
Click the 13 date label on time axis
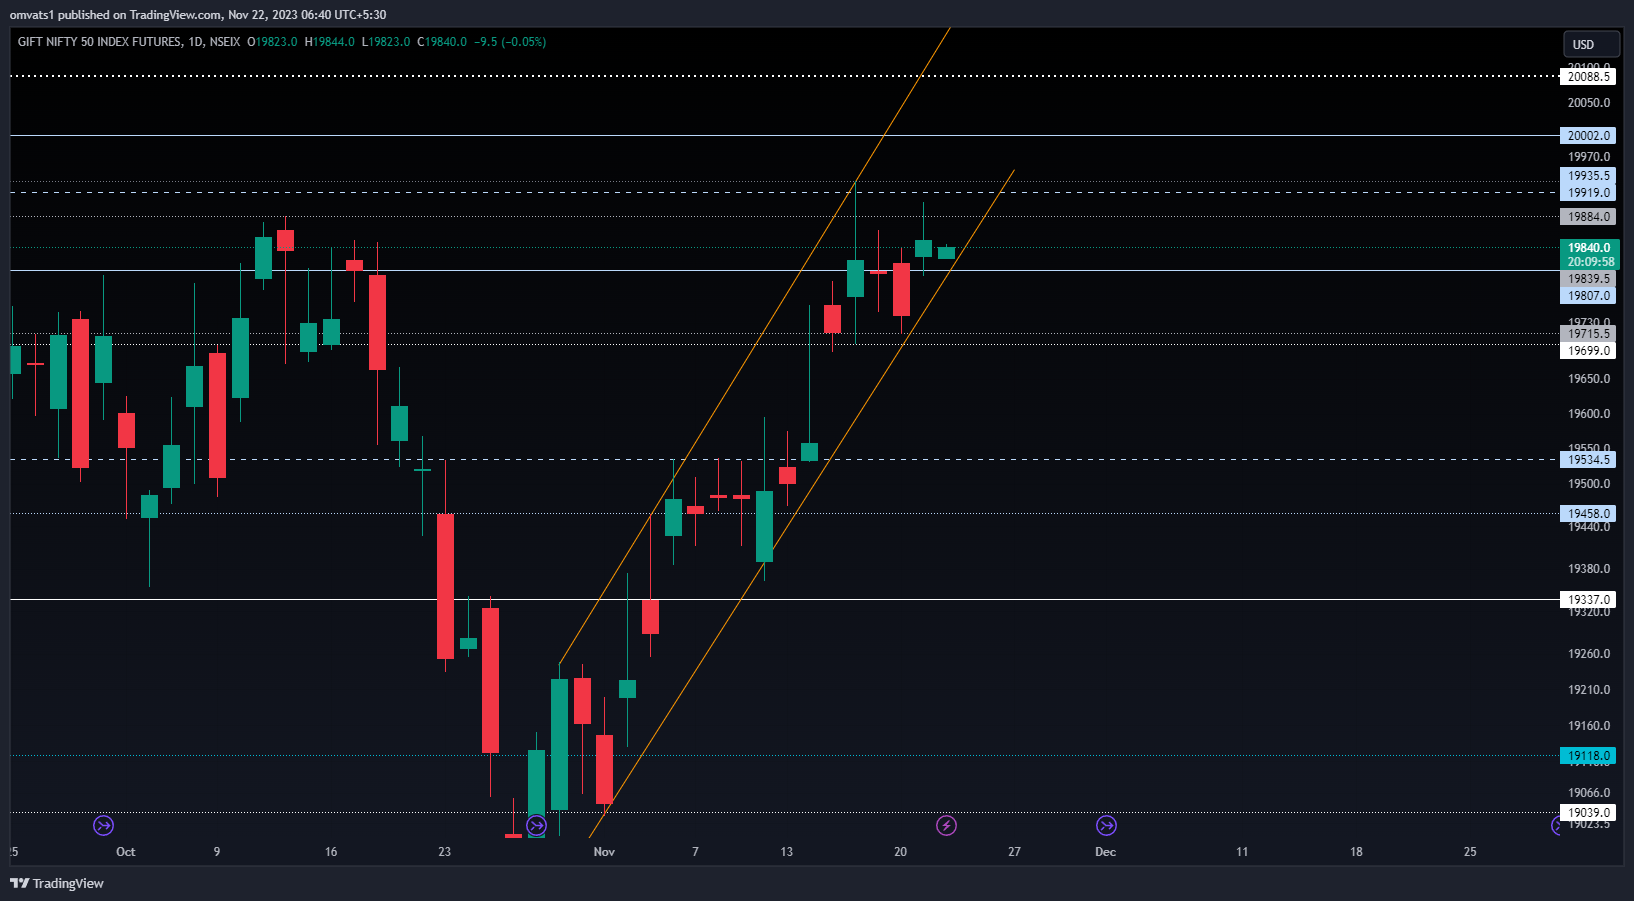[x=787, y=852]
